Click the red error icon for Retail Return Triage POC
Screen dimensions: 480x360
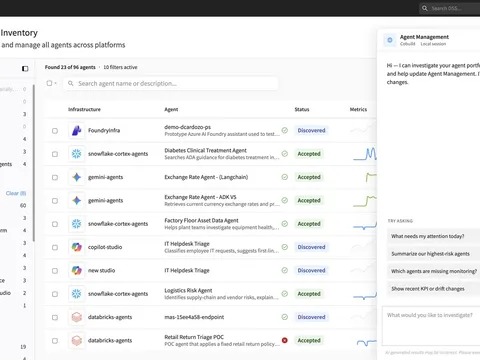(285, 340)
